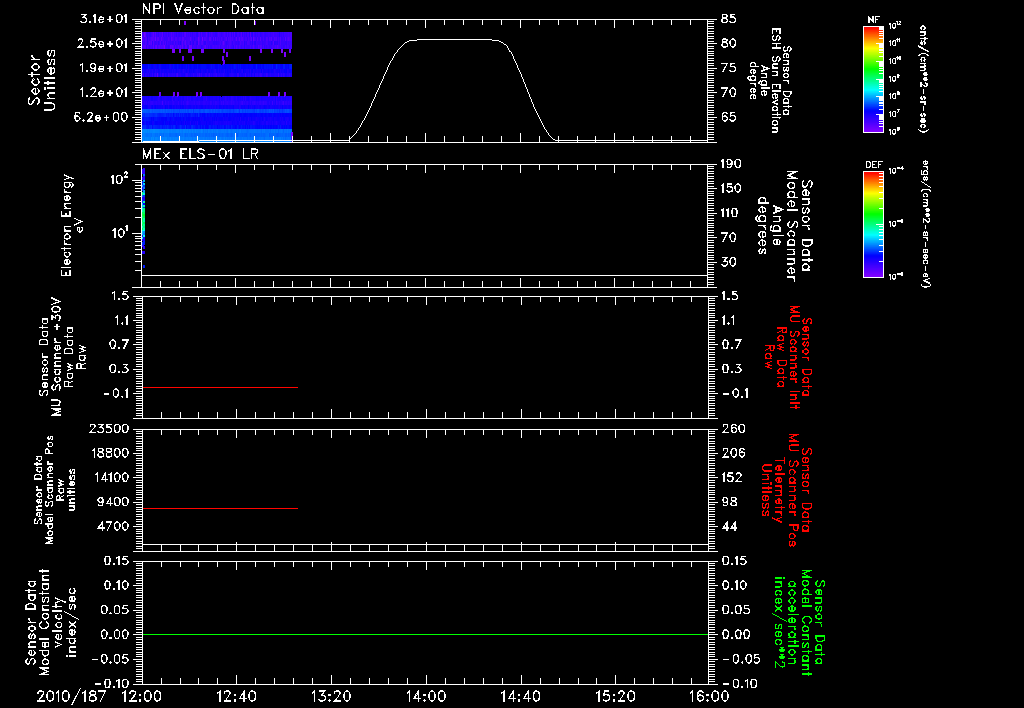Click the "cnts/(cm**2-sr-sec)" colorbar unit label
Image resolution: width=1024 pixels, height=708 pixels.
(923, 78)
